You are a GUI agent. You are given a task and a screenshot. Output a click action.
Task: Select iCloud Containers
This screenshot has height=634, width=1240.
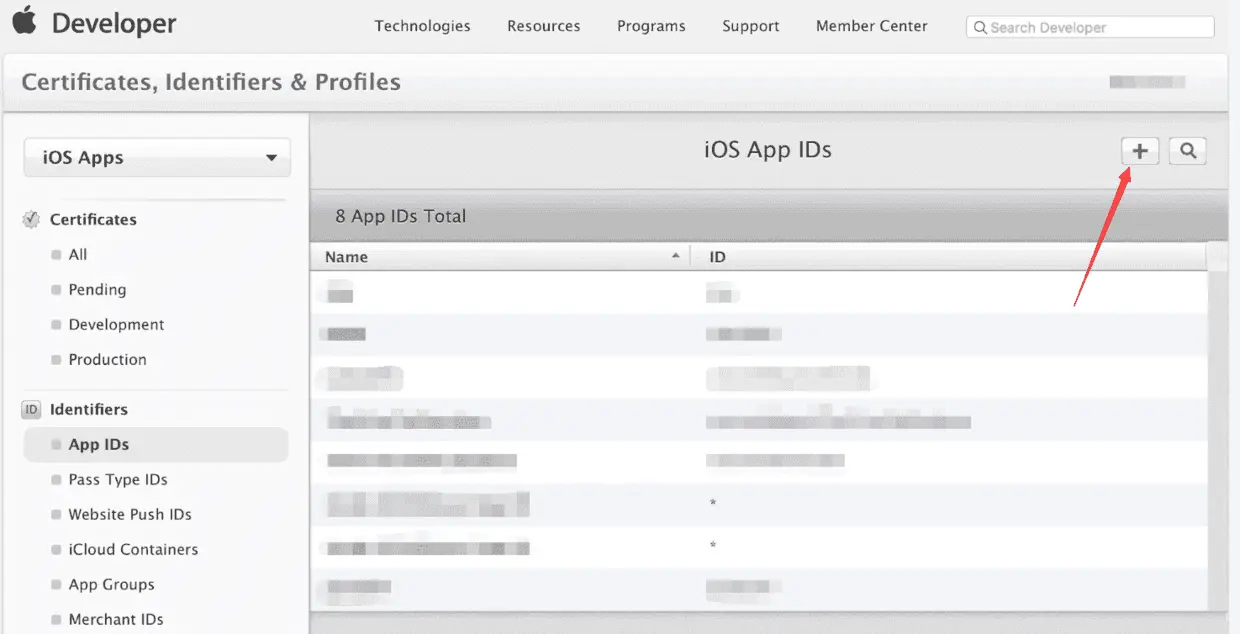133,550
